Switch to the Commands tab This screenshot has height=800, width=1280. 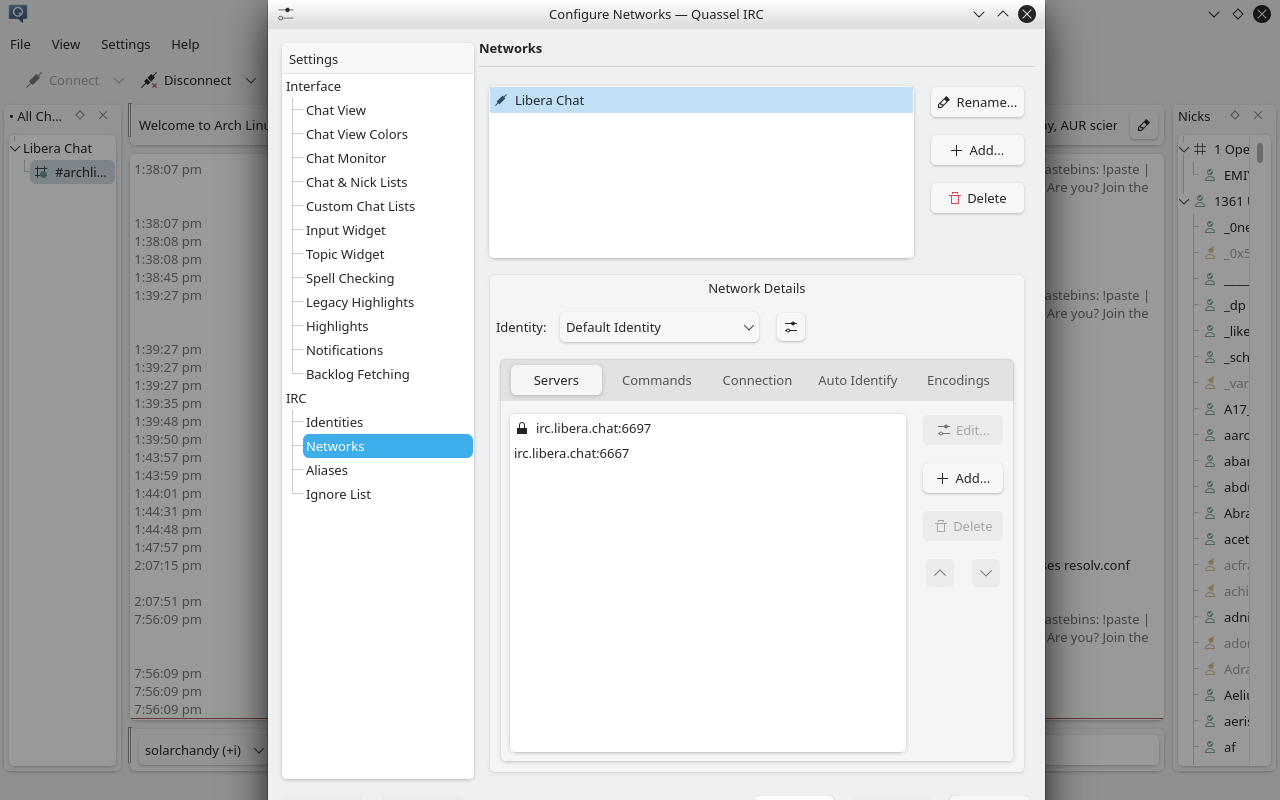(x=656, y=380)
